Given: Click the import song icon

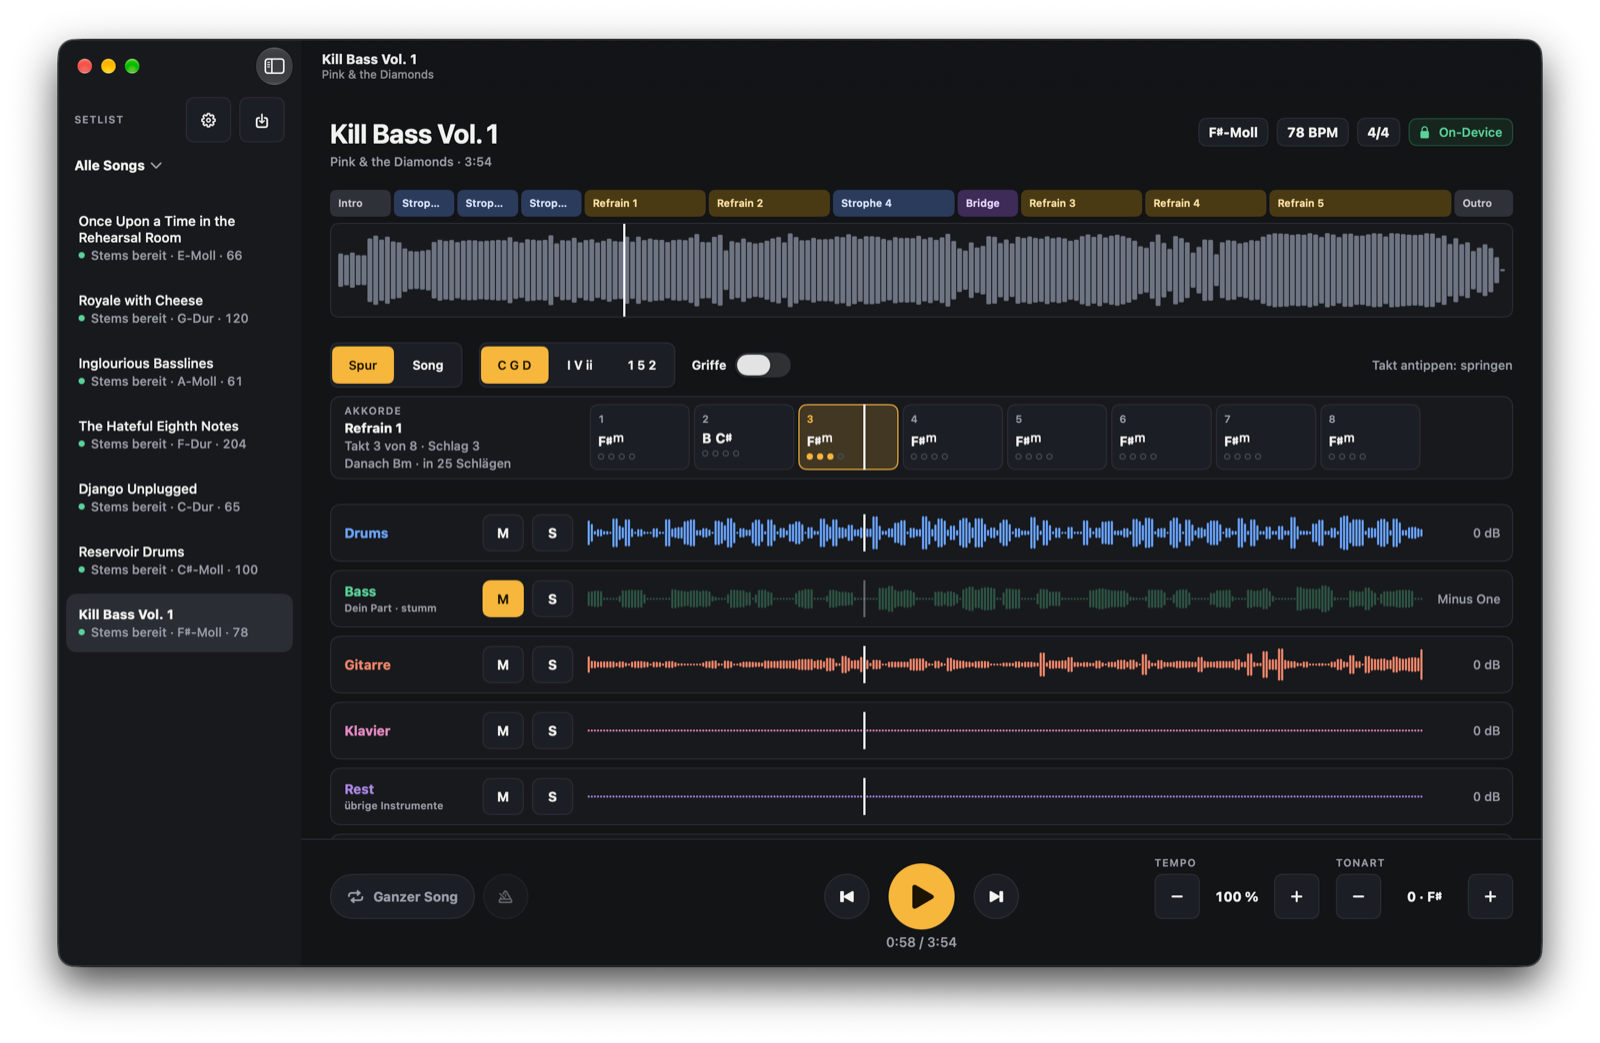Looking at the screenshot, I should pos(262,120).
